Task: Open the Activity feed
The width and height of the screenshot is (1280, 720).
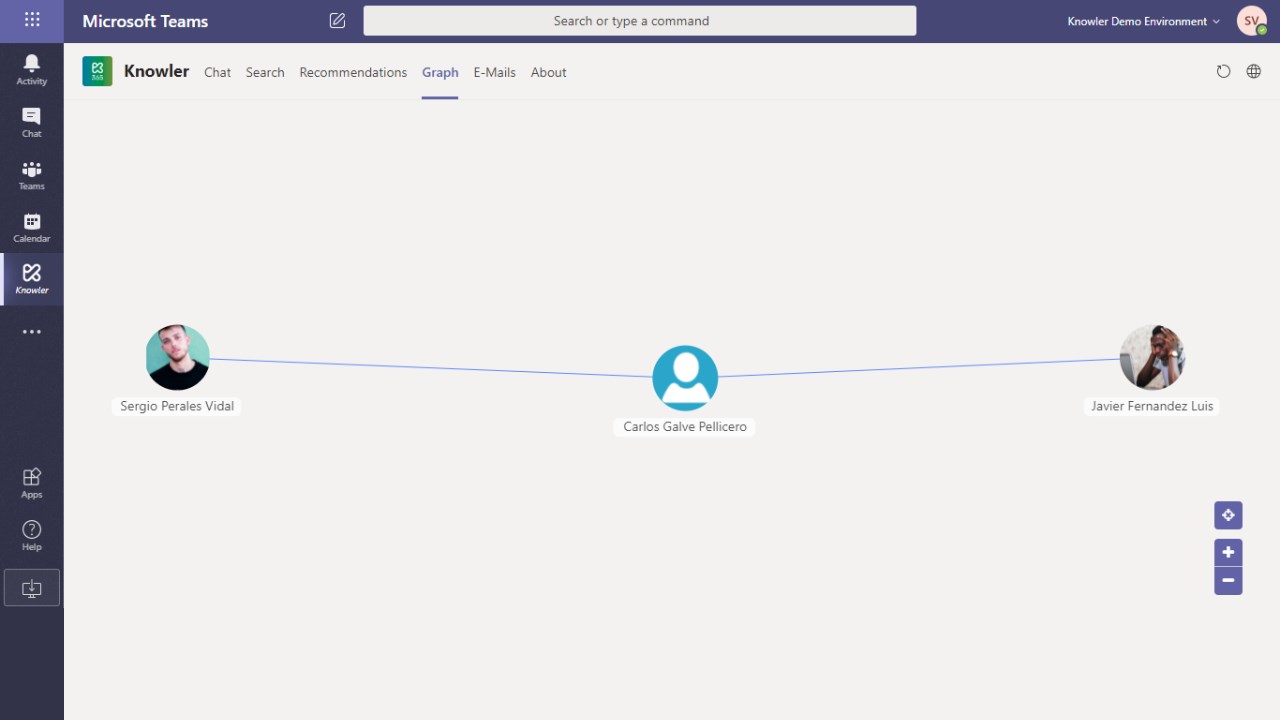Action: pos(32,69)
